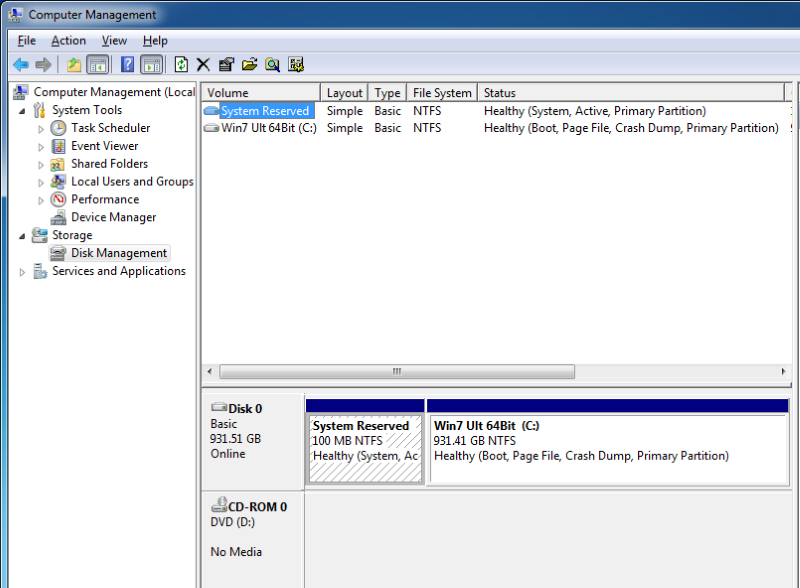Select Computer Management (Local) root node
The height and width of the screenshot is (588, 800).
[114, 92]
